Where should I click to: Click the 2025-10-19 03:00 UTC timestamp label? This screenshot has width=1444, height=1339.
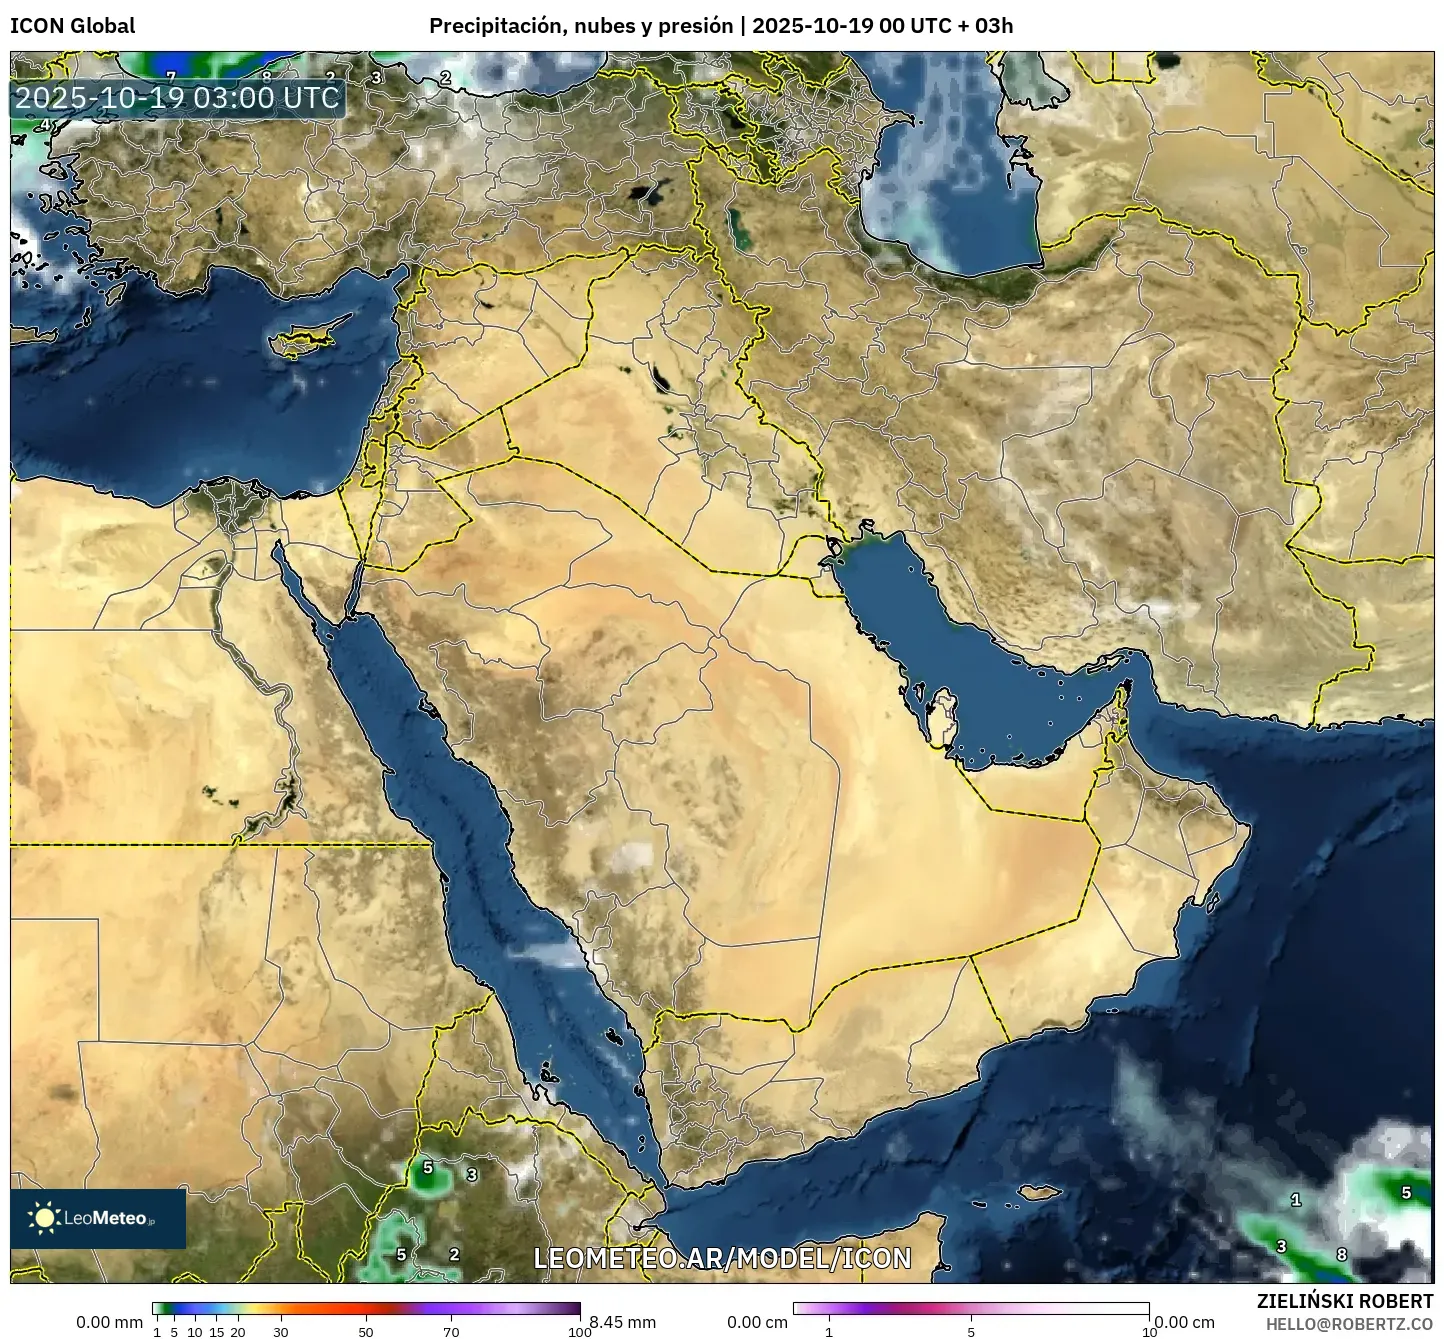coord(177,98)
